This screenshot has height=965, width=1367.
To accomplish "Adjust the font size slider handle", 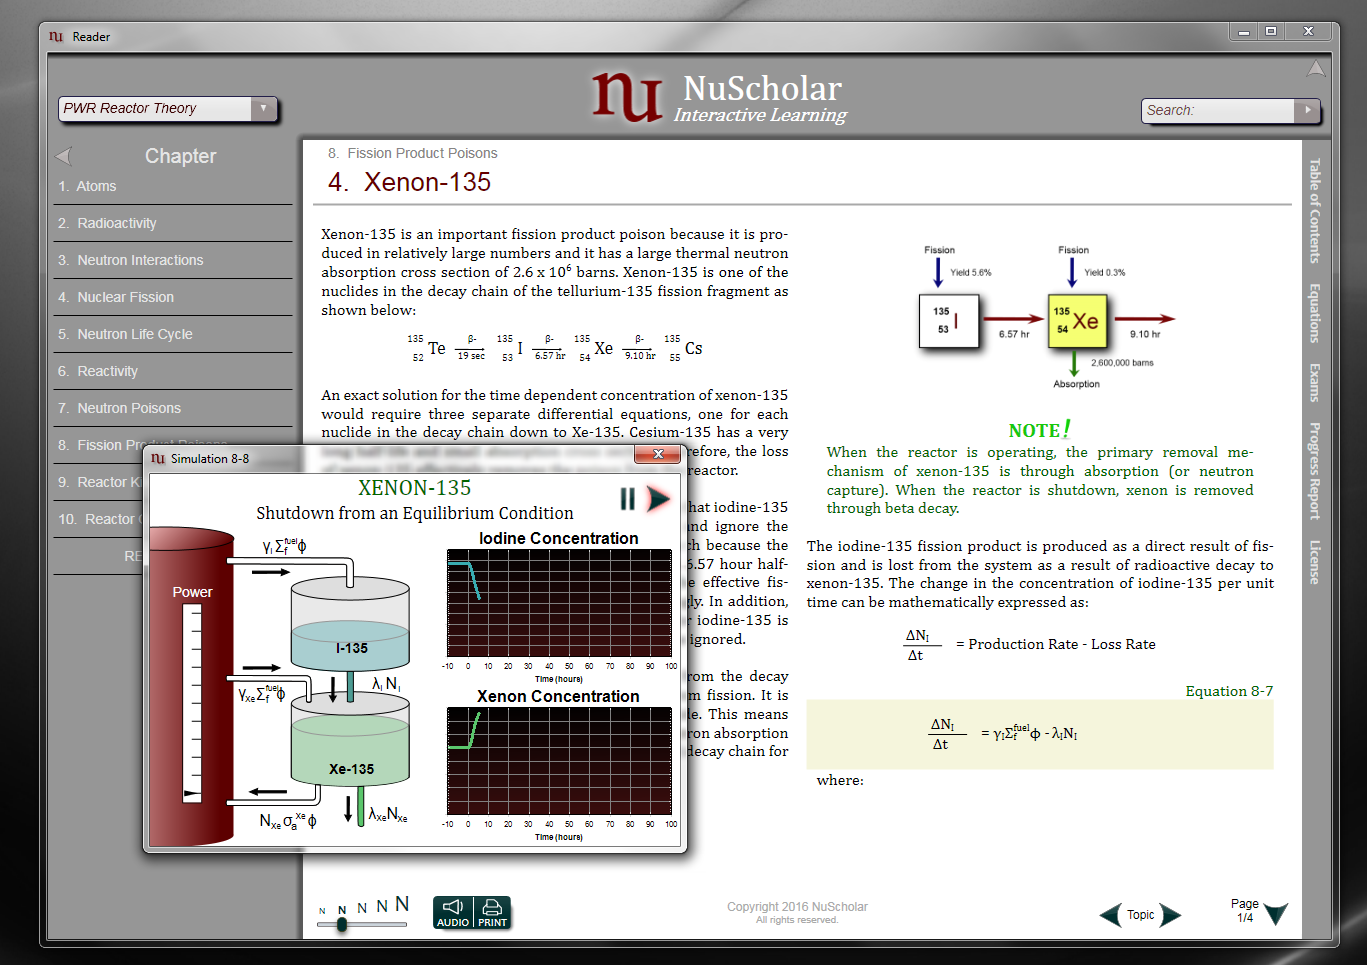I will click(x=342, y=925).
